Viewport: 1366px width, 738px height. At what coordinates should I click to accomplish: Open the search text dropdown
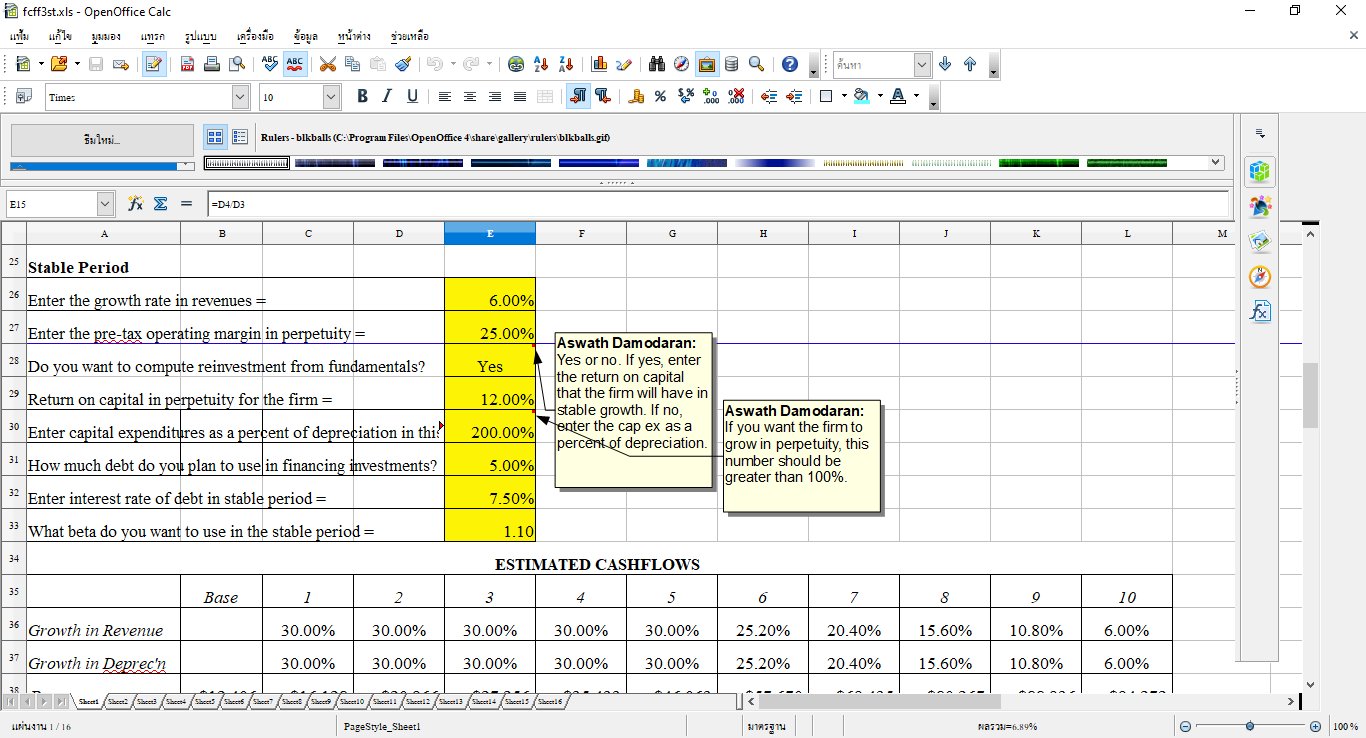pyautogui.click(x=923, y=65)
